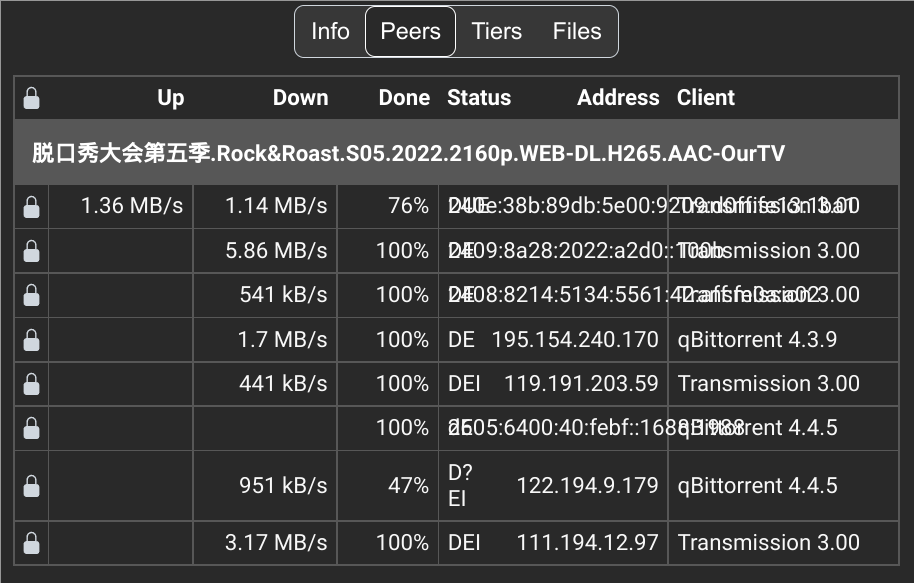The height and width of the screenshot is (583, 914).
Task: Sort peers by the Up column
Action: 170,97
